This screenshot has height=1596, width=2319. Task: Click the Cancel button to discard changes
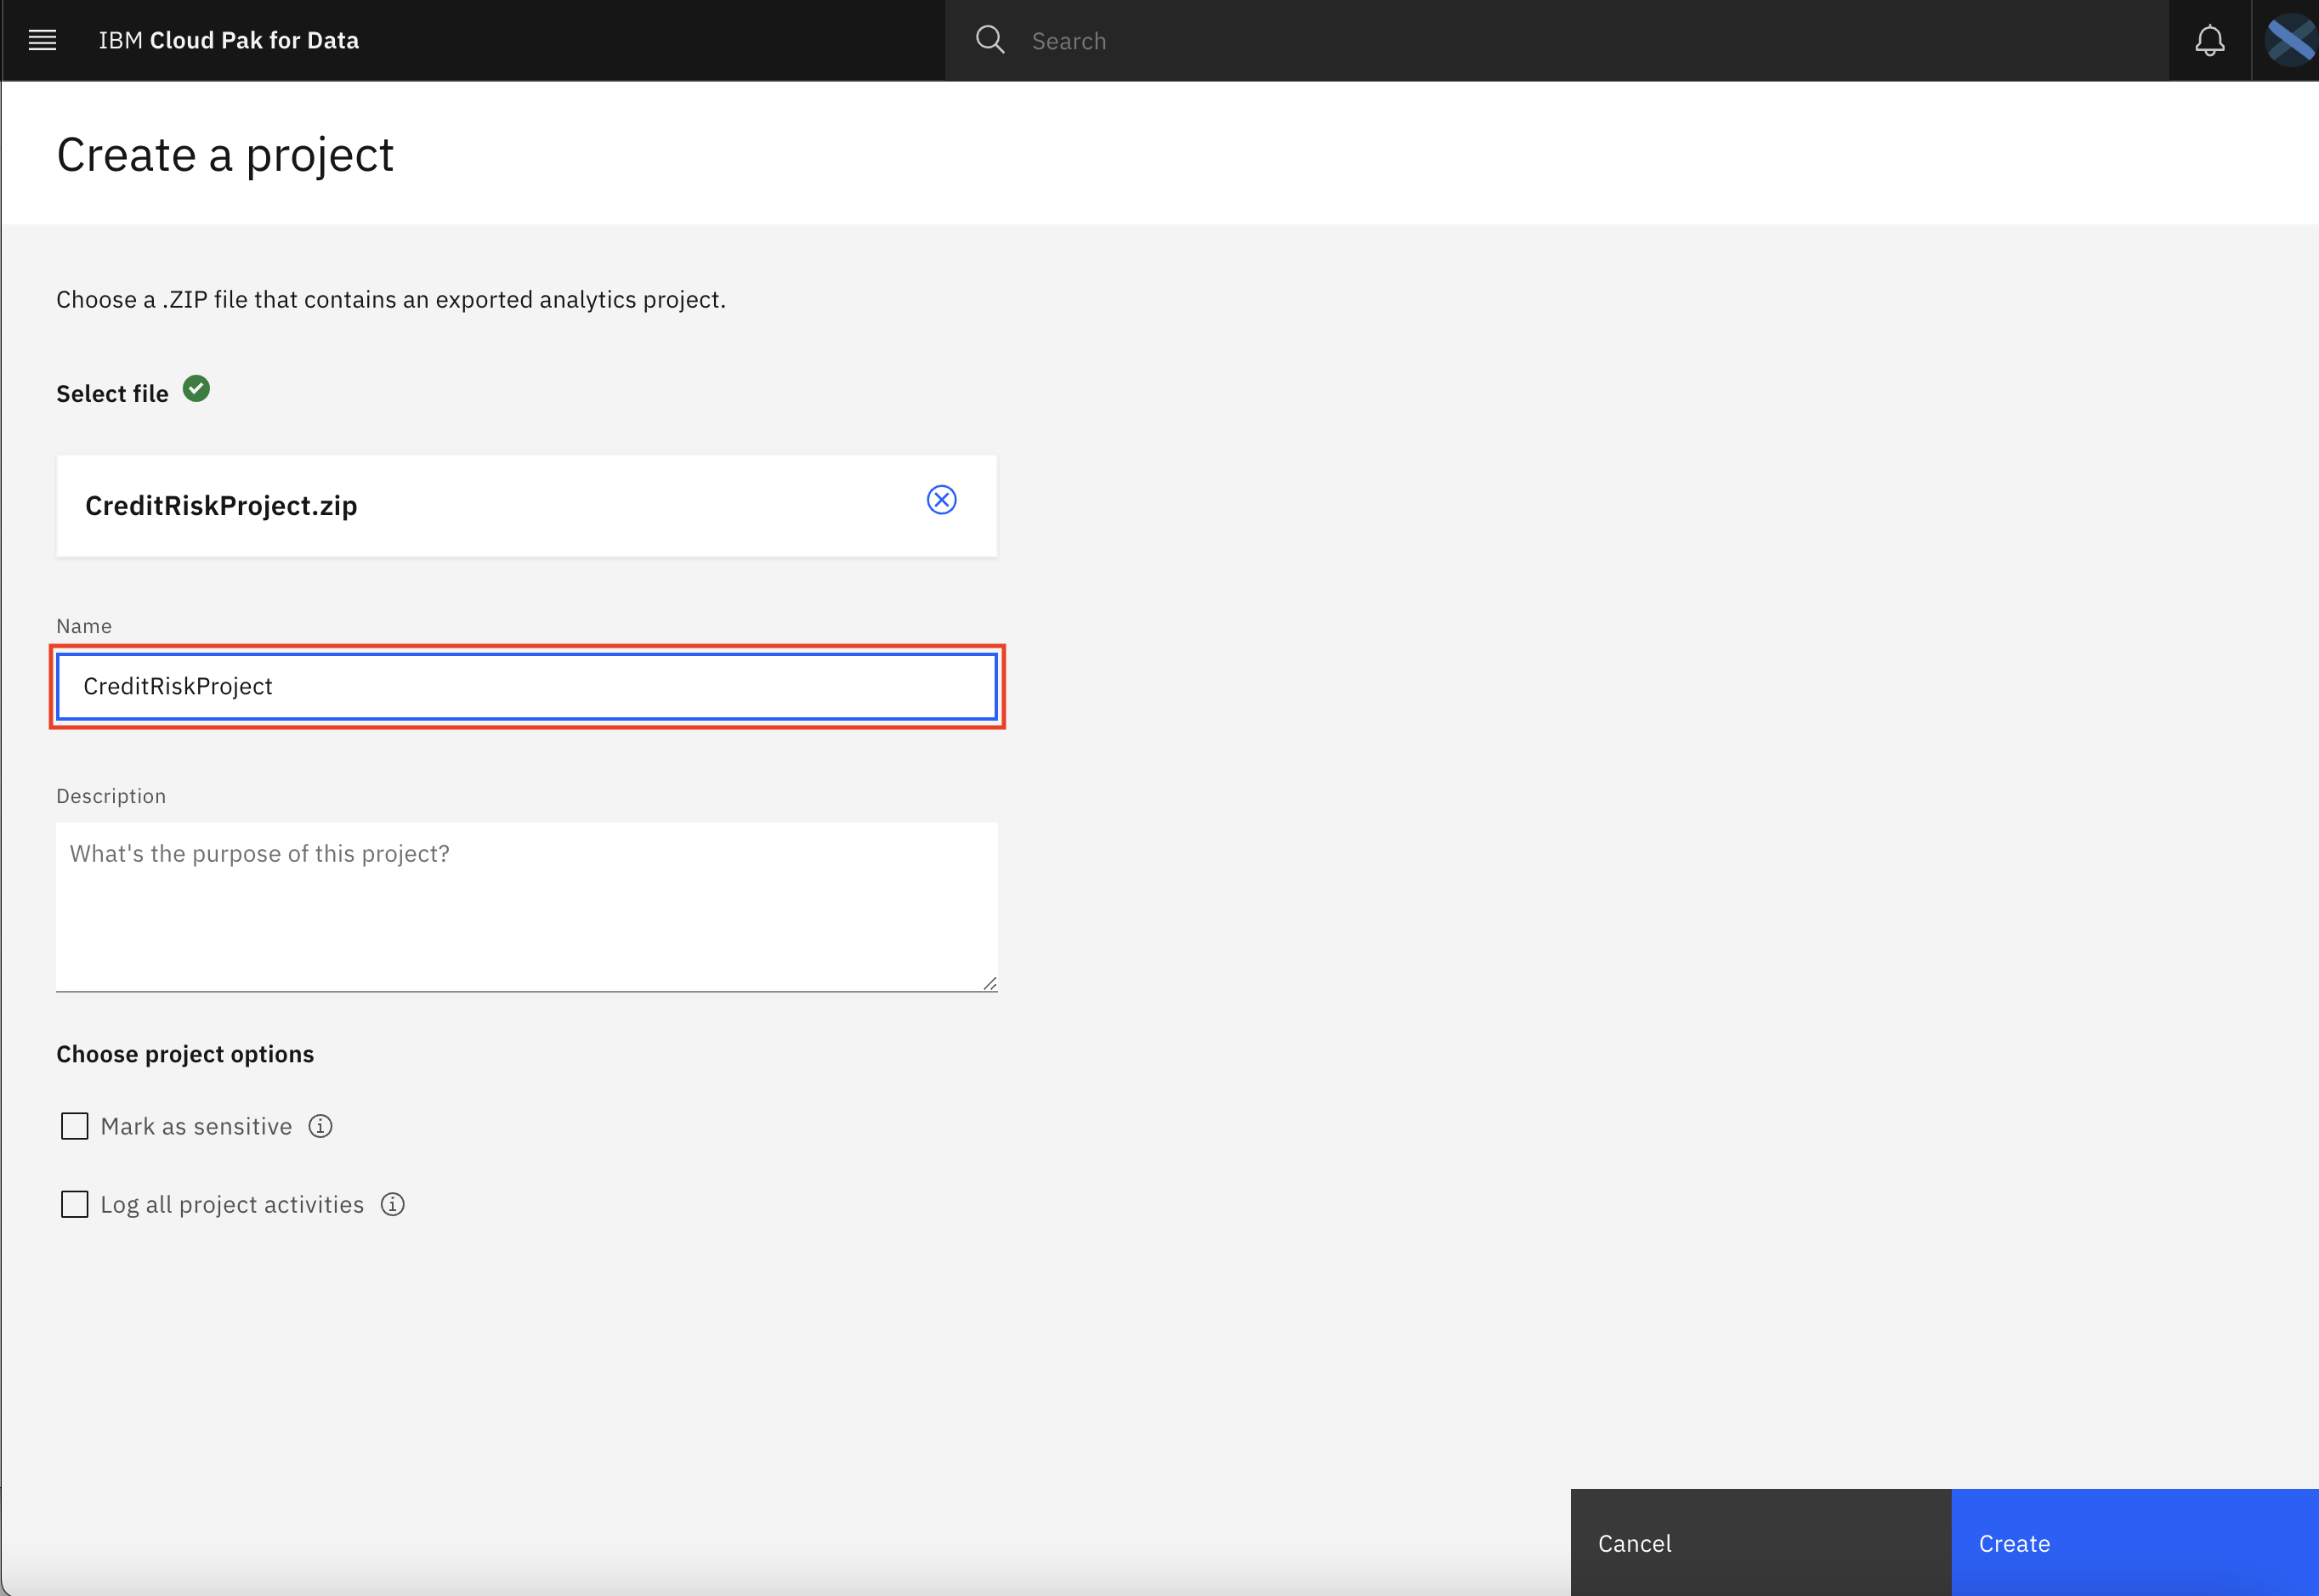point(1636,1543)
